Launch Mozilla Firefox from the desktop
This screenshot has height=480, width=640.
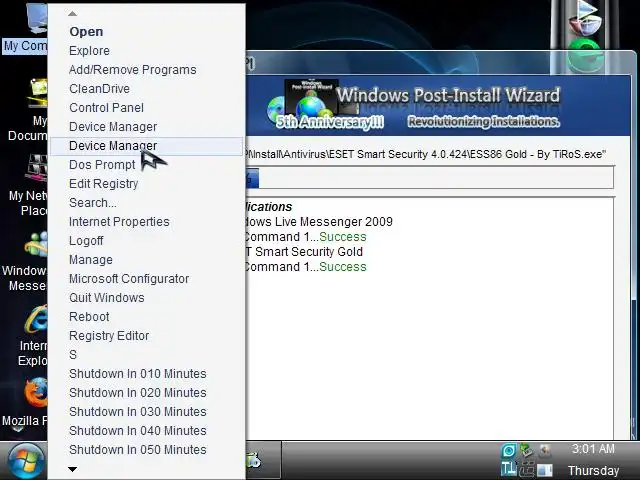[37, 393]
